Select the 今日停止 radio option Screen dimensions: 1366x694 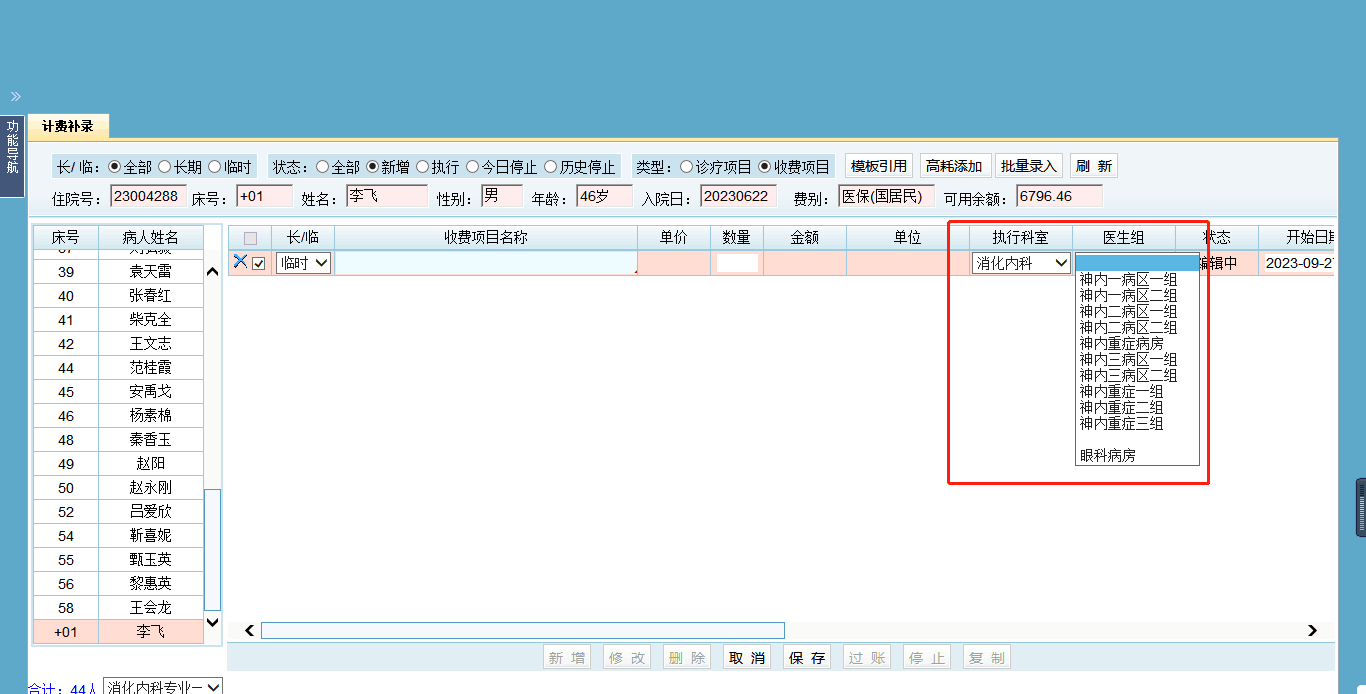click(472, 167)
